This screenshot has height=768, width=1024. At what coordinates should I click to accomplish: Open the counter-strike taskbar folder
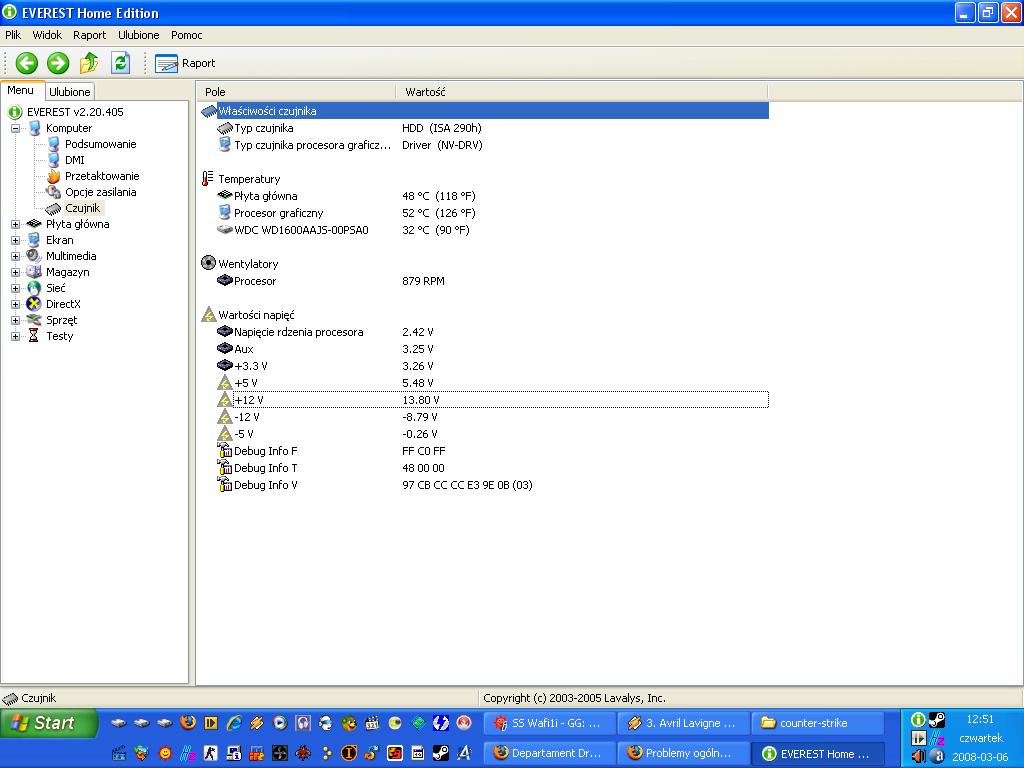coord(818,723)
